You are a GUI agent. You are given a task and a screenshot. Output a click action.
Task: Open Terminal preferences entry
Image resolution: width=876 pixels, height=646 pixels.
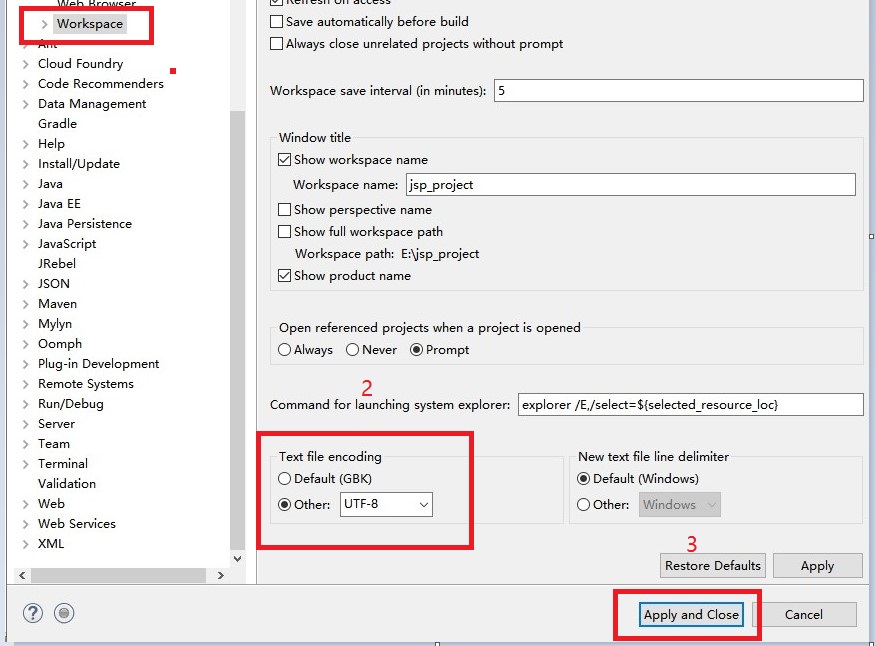pos(63,464)
